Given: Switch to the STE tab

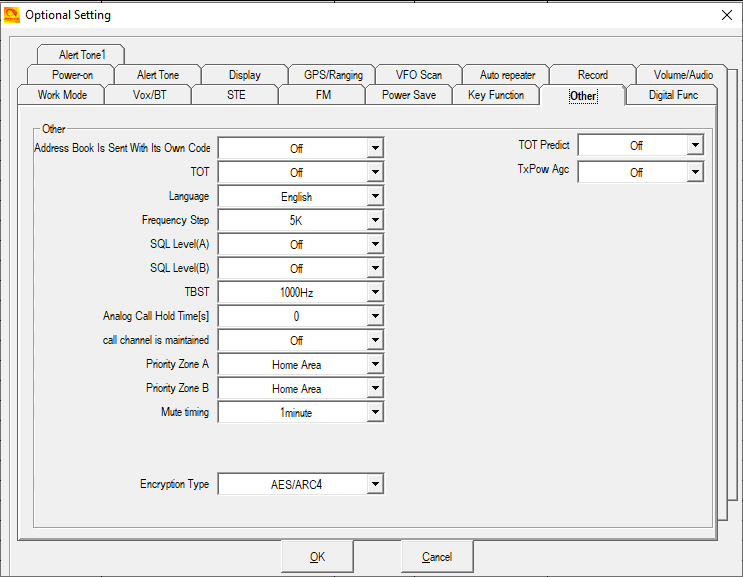Looking at the screenshot, I should (x=236, y=95).
